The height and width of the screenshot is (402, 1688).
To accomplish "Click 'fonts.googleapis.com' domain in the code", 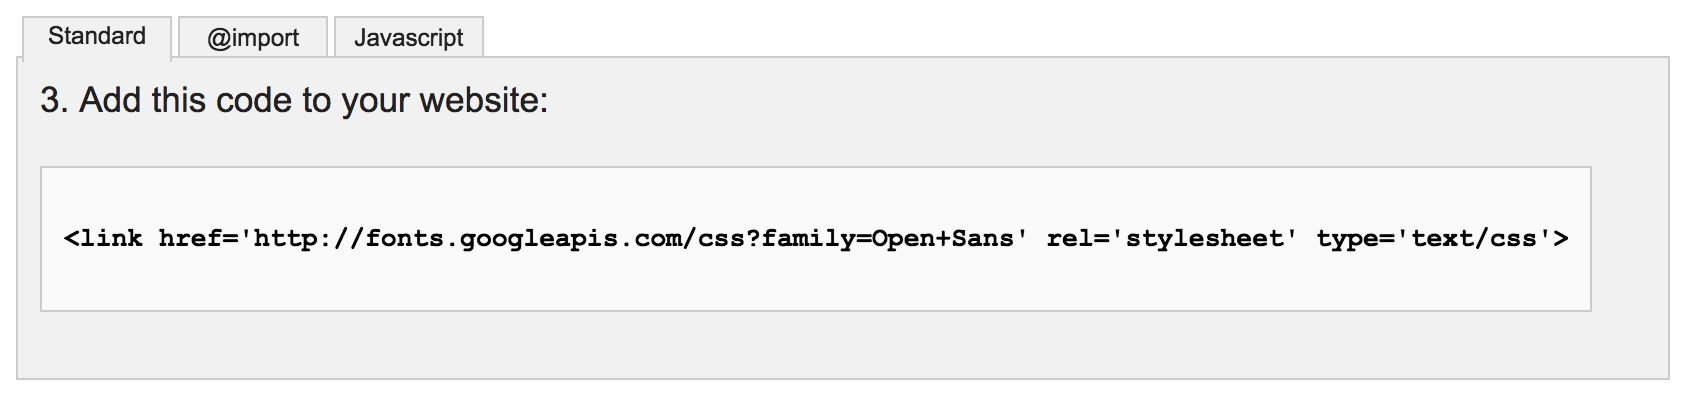I will click(523, 239).
